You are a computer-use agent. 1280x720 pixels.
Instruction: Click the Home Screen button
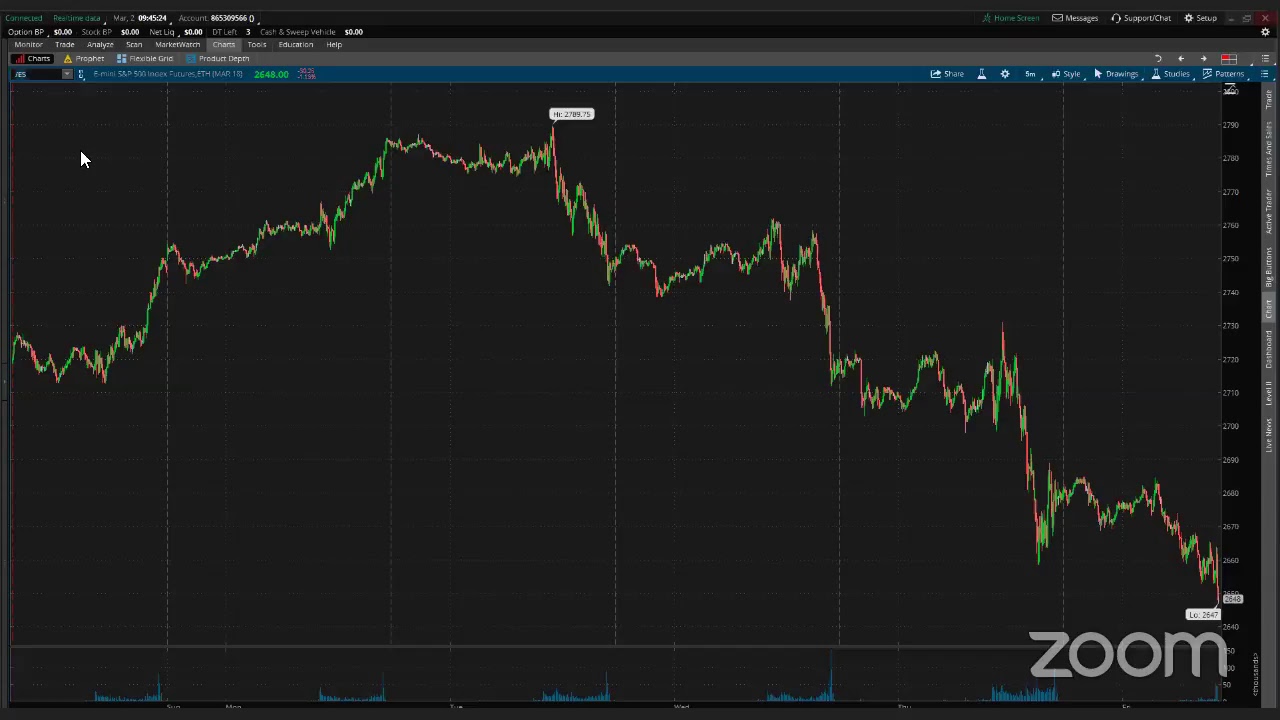[x=1010, y=18]
